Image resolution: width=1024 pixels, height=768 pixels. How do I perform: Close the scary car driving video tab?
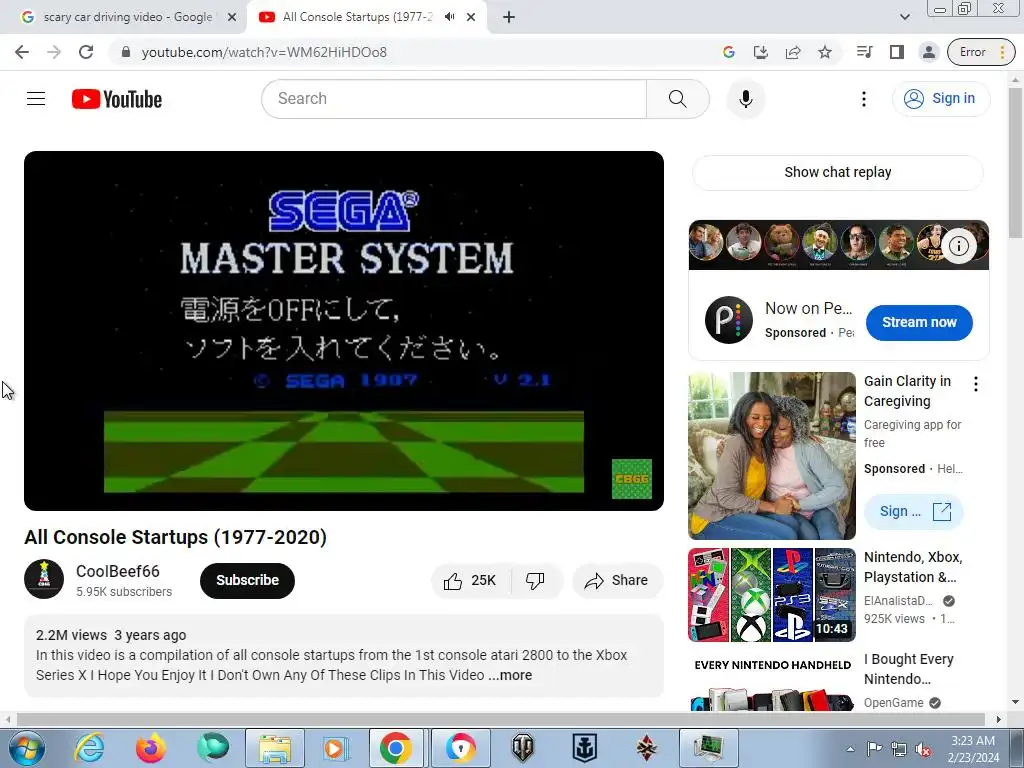point(232,17)
